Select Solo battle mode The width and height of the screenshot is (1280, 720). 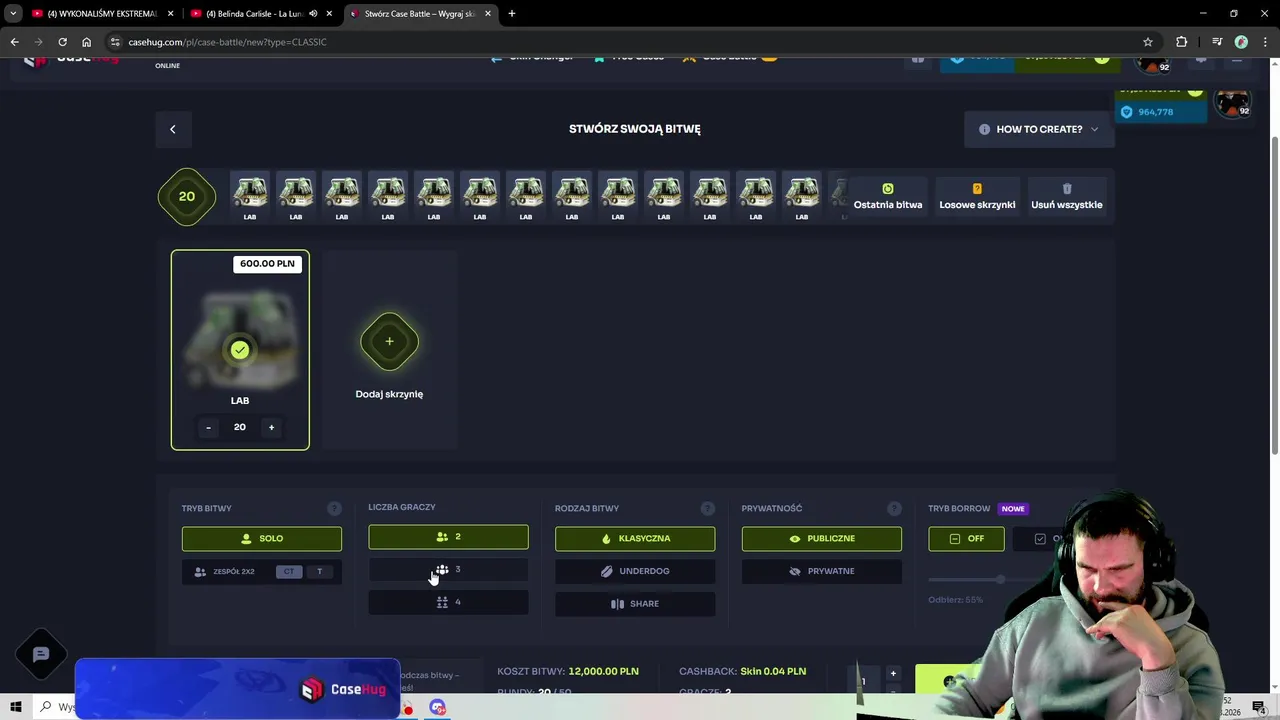tap(262, 538)
